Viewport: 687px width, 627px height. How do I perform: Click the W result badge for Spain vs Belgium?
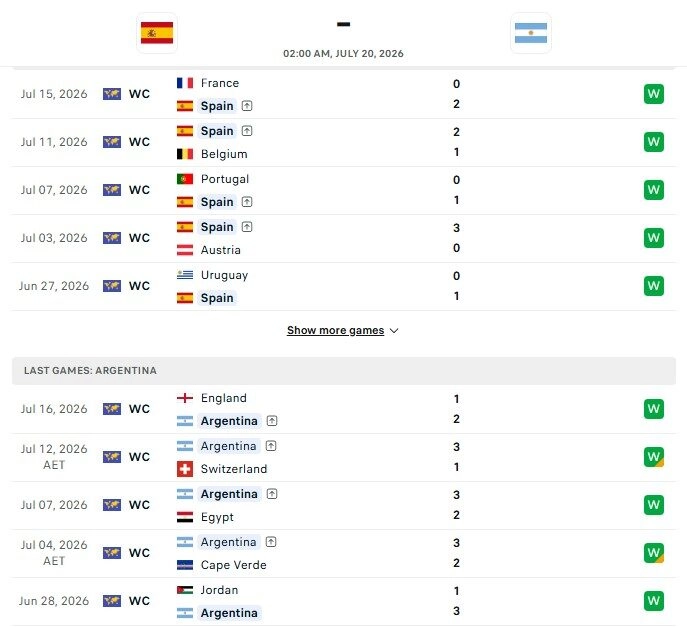point(653,142)
